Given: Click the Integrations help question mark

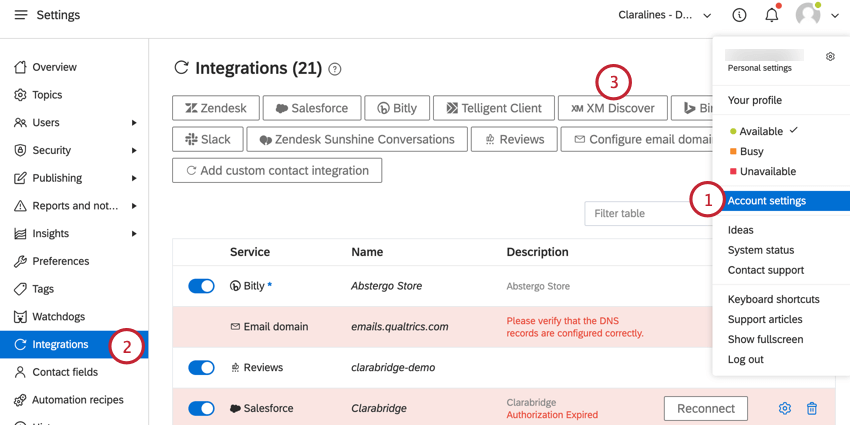Looking at the screenshot, I should [335, 69].
